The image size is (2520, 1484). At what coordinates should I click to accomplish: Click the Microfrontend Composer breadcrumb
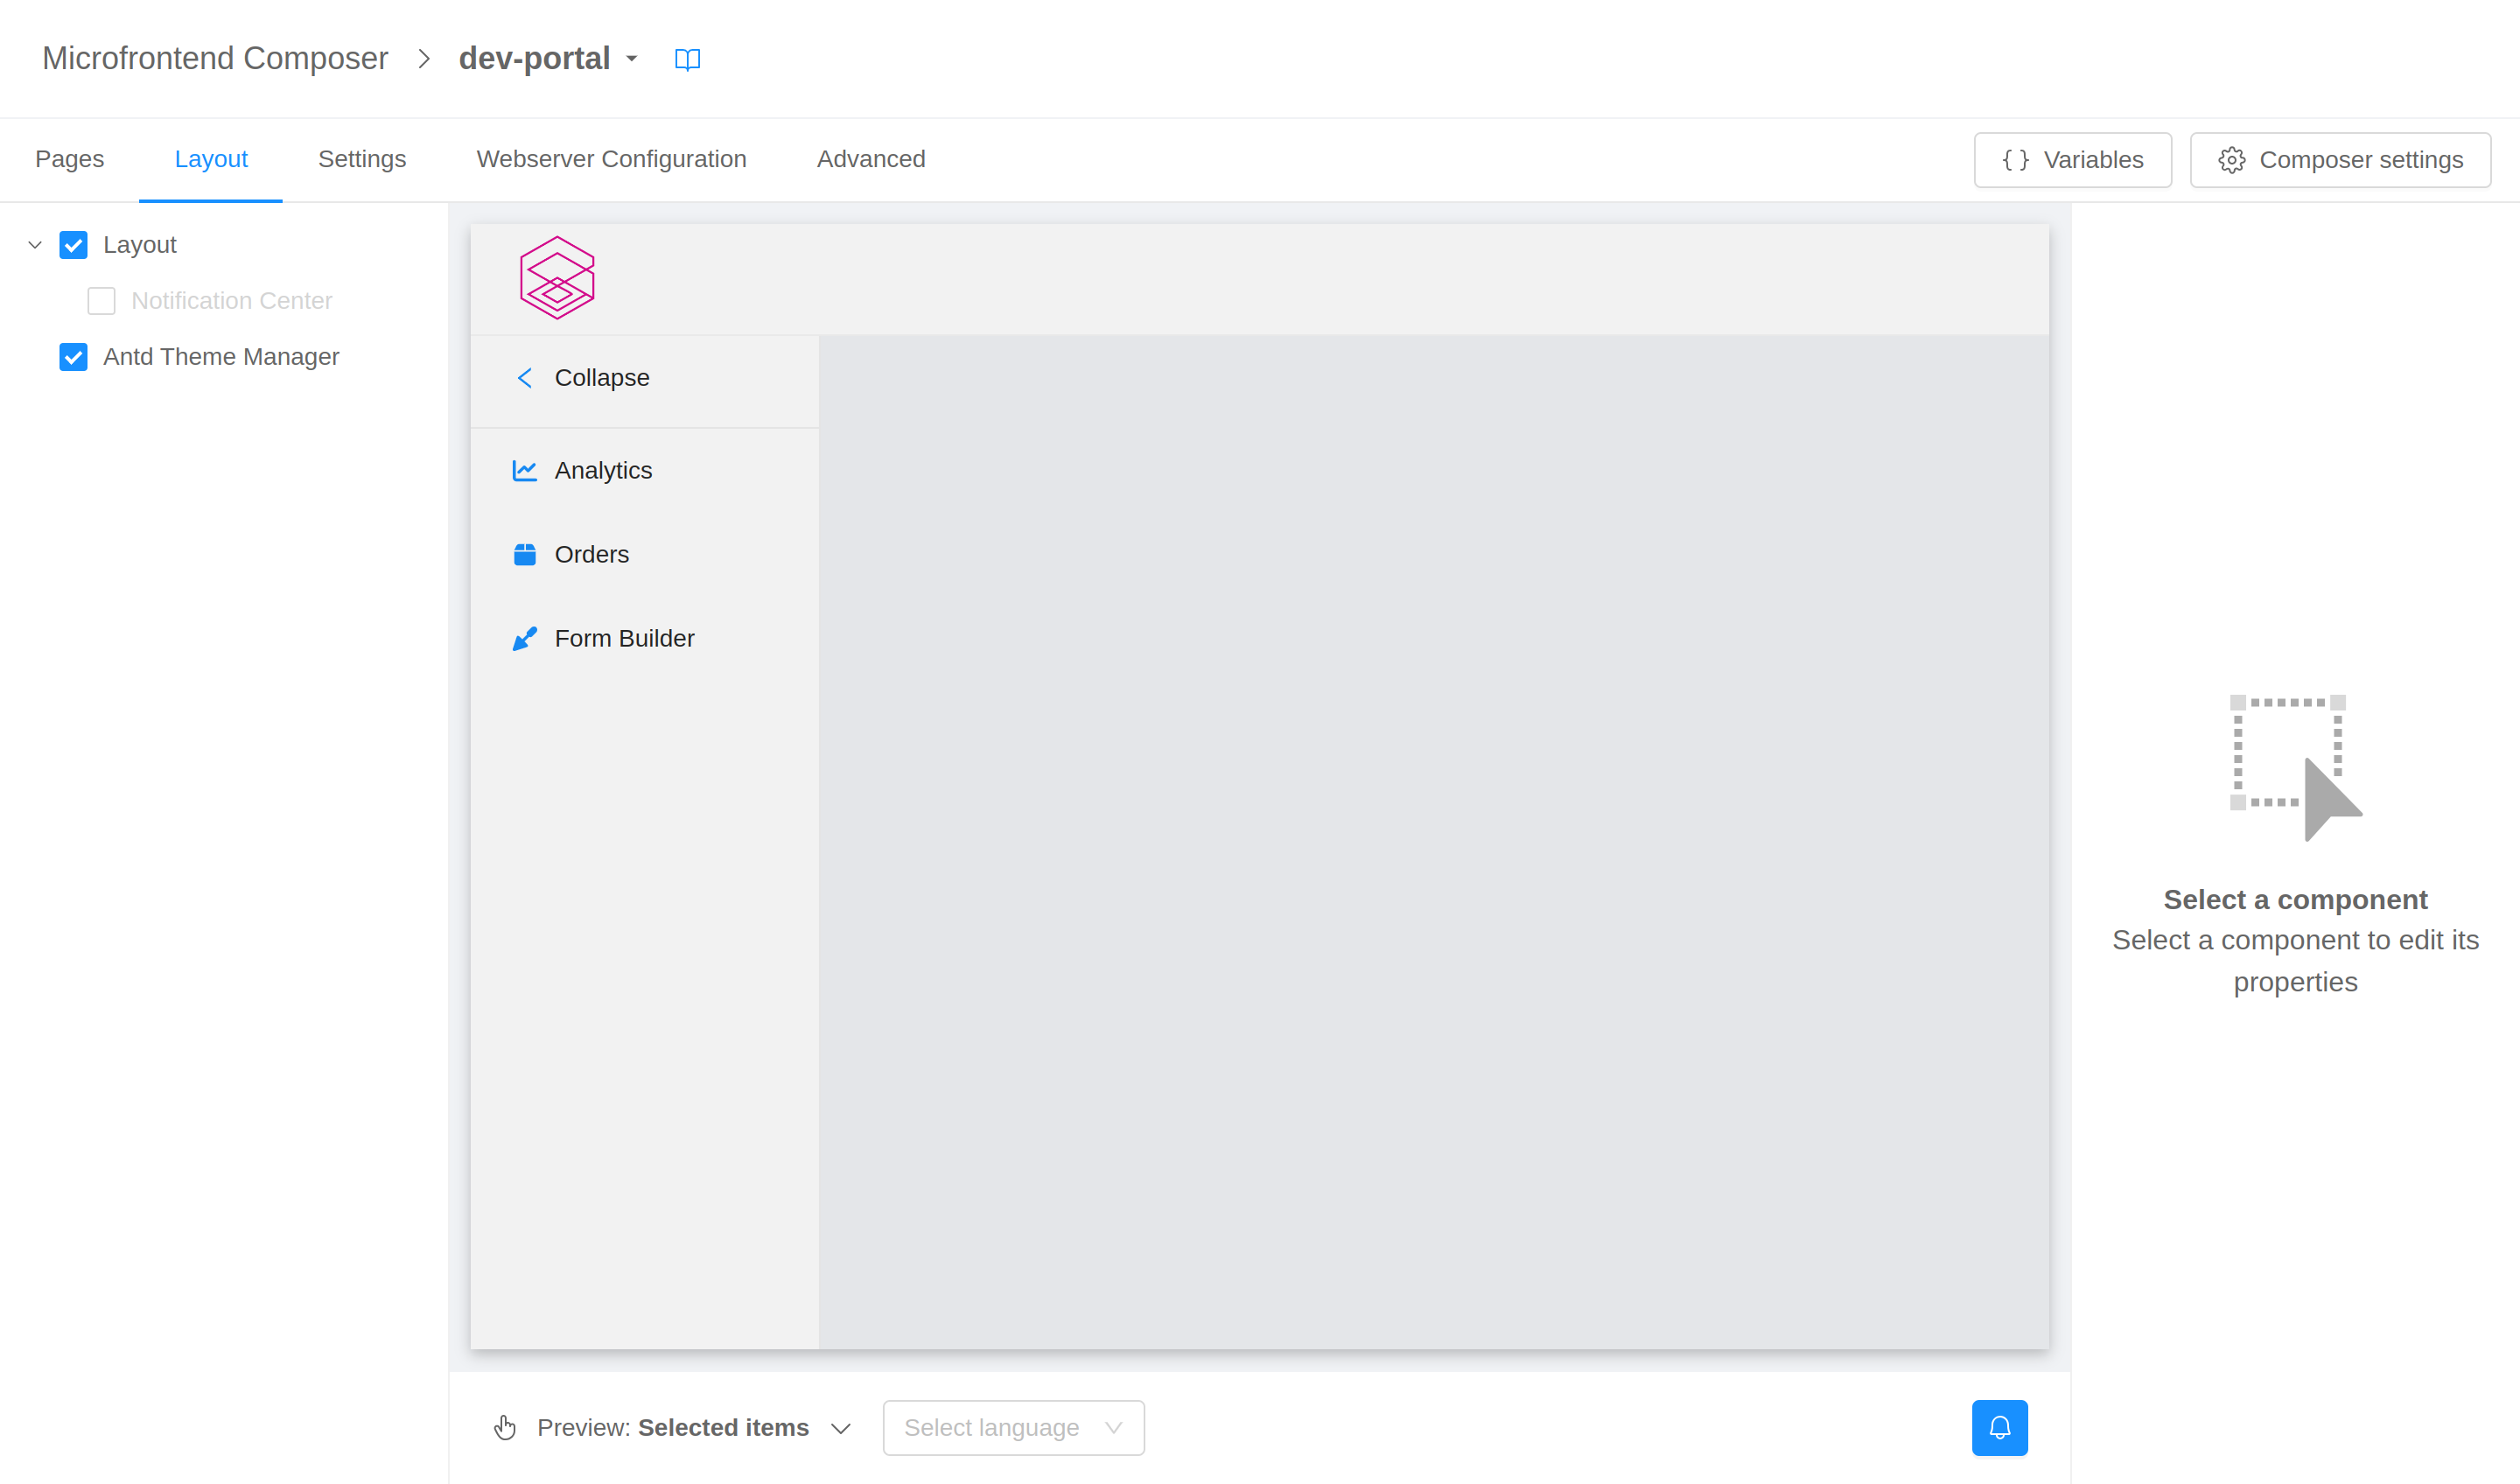[215, 59]
